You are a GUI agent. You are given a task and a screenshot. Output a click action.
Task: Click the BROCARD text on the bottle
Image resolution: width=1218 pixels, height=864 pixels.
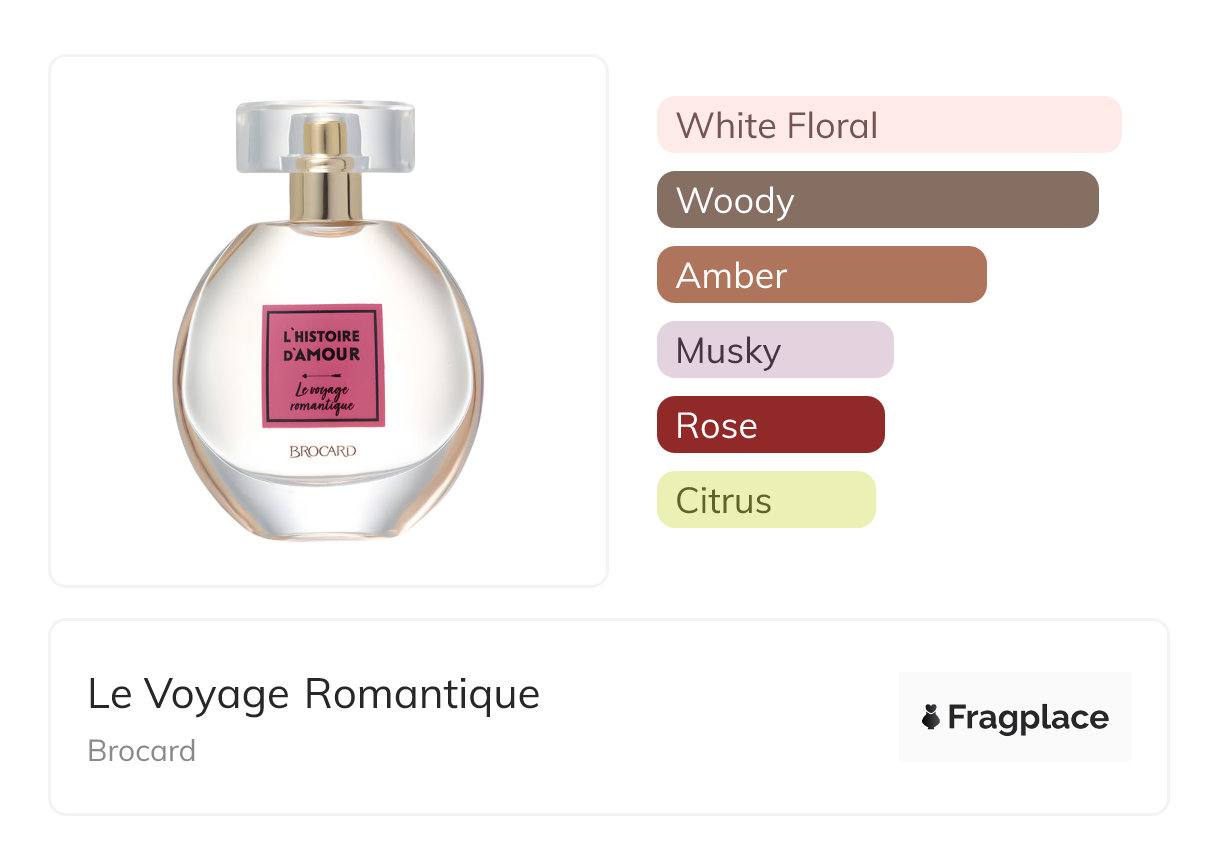pos(323,451)
